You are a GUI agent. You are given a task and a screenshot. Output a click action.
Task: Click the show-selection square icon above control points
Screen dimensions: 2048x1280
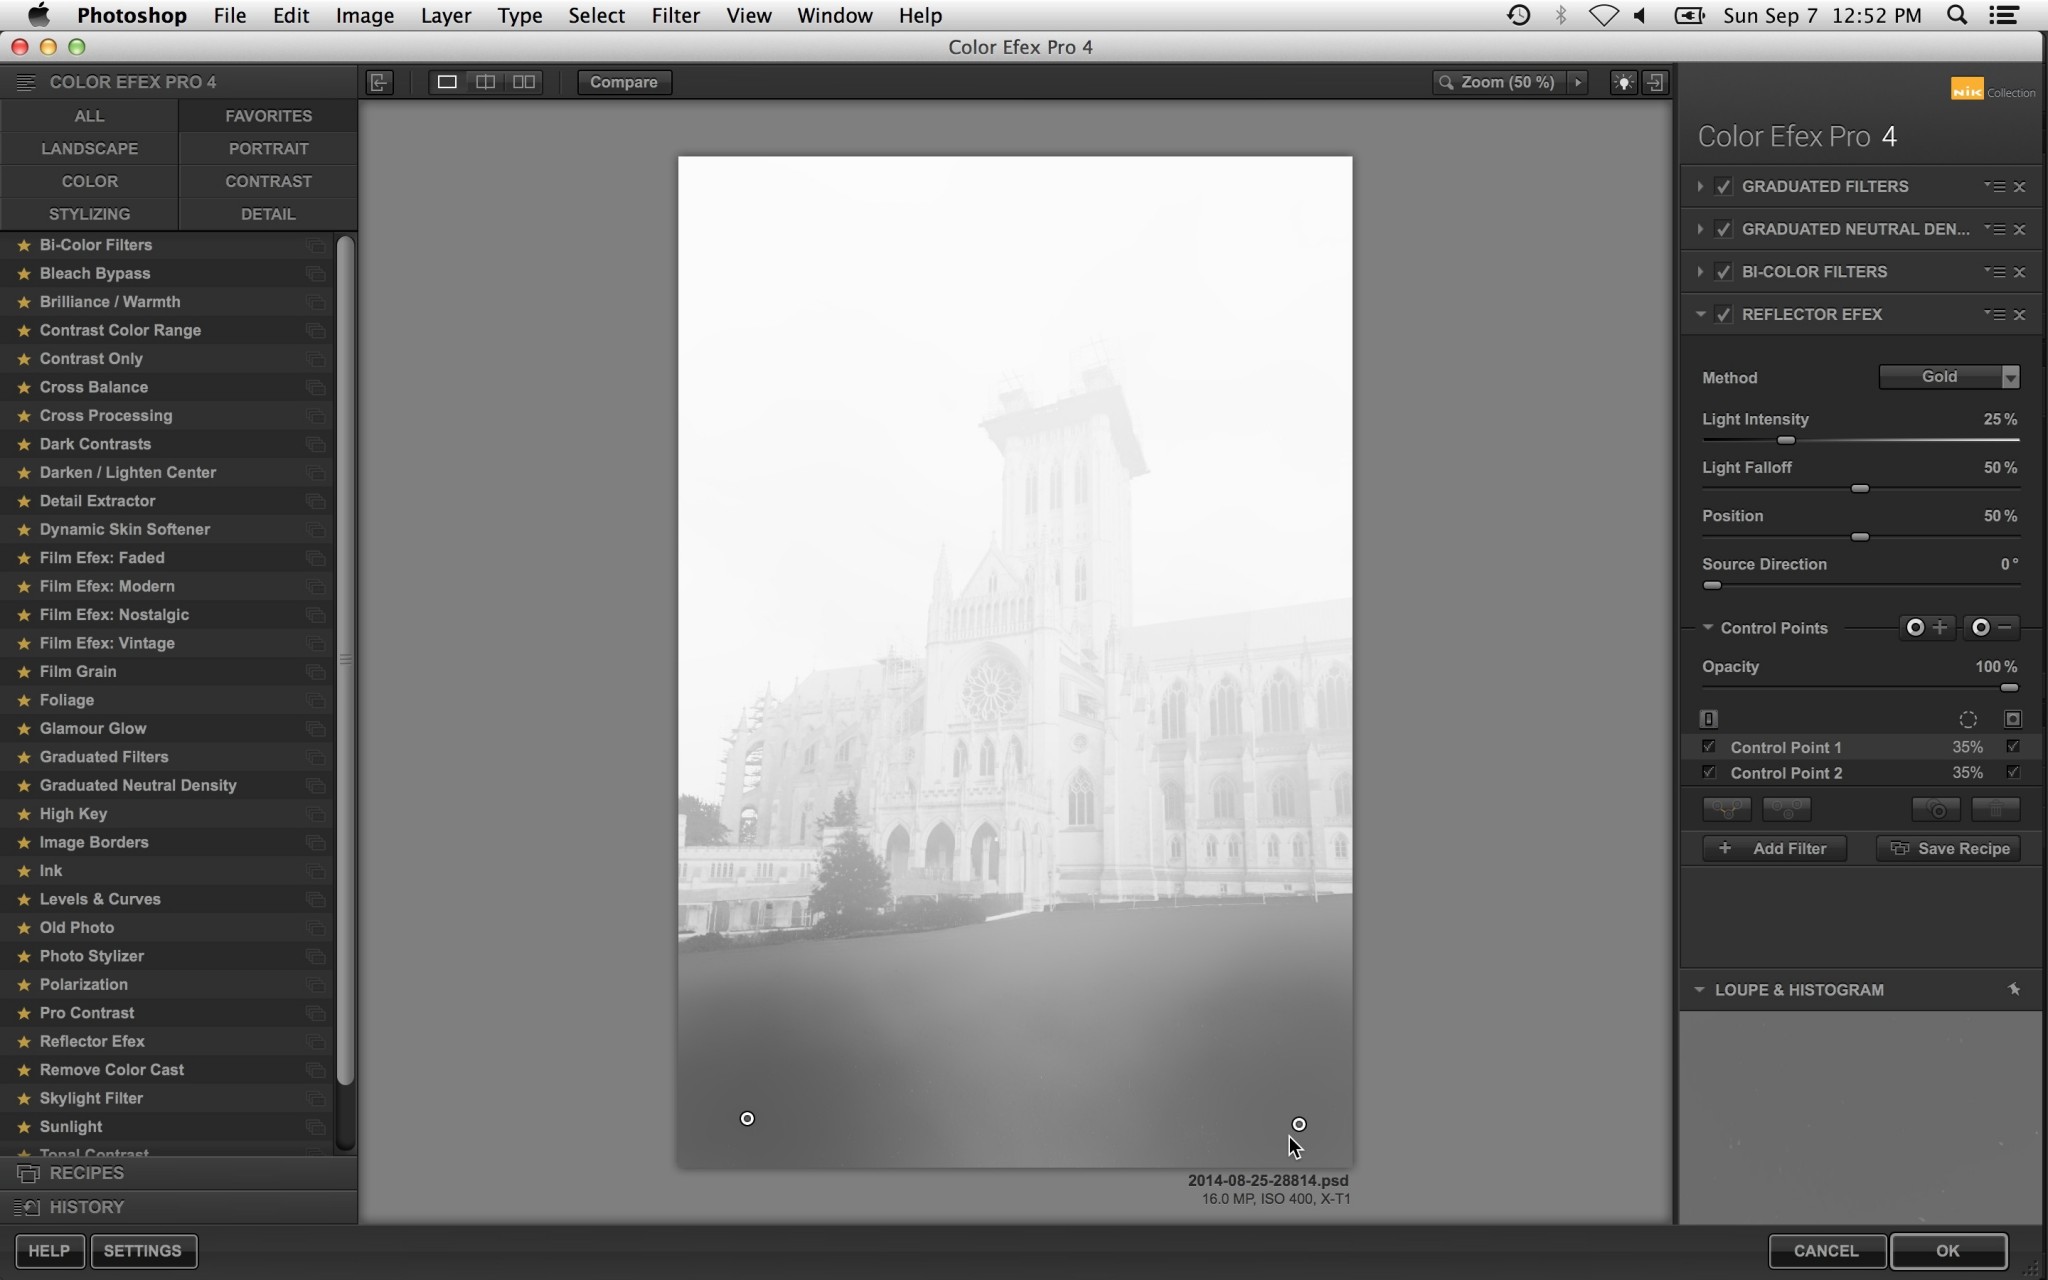[2013, 719]
